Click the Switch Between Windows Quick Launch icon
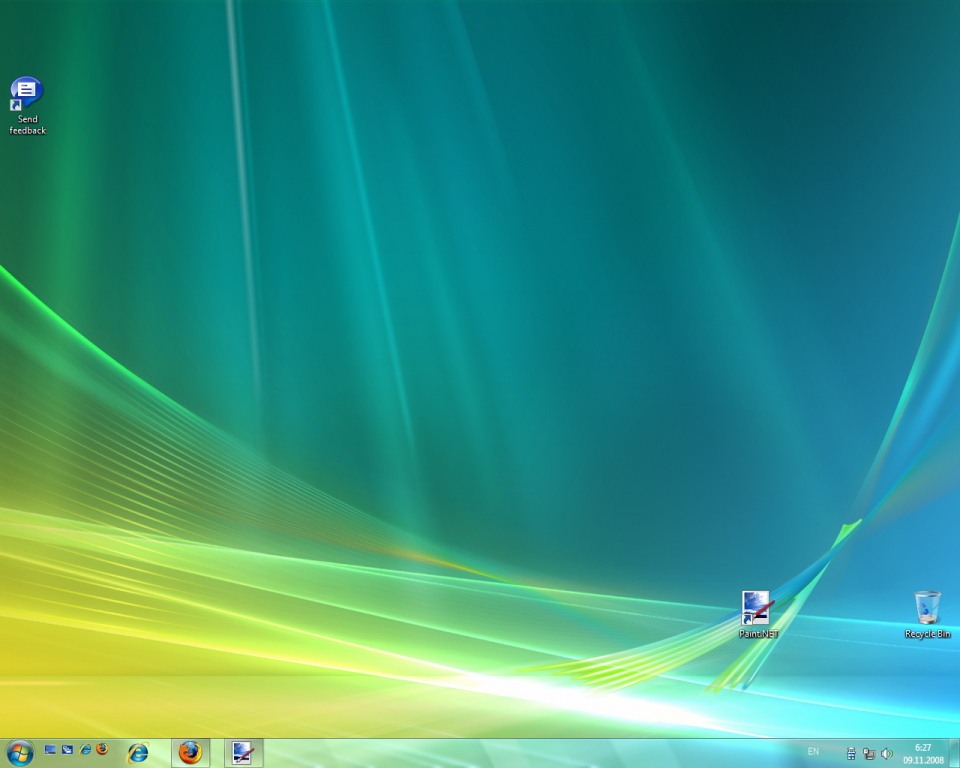This screenshot has width=960, height=768. [x=67, y=750]
